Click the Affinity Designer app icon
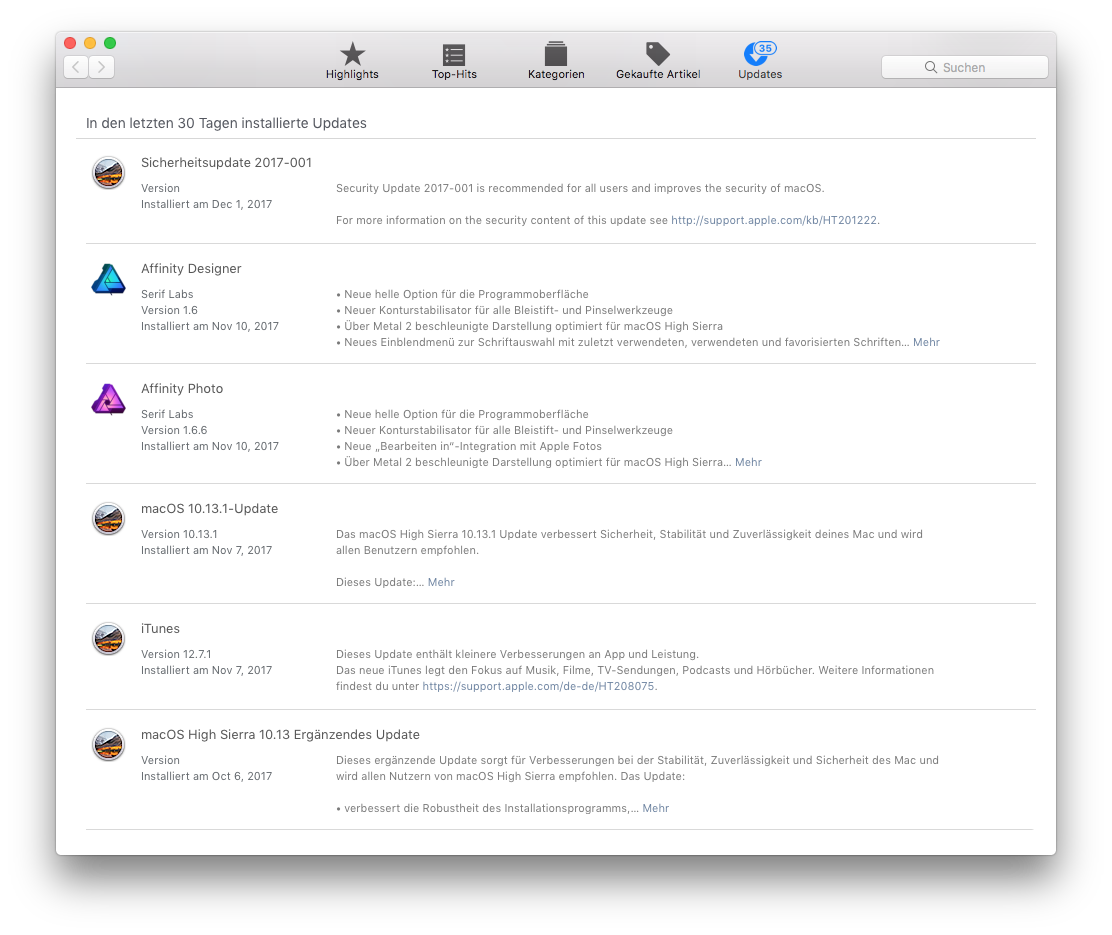The width and height of the screenshot is (1112, 935). click(x=109, y=280)
